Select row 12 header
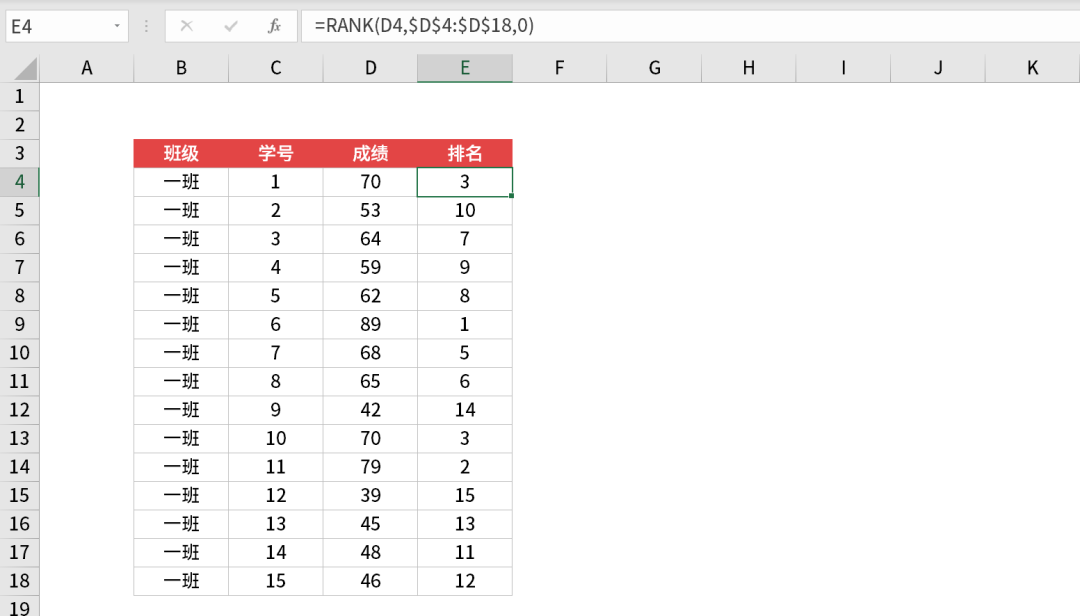Screen dimensions: 1080x616 tap(19, 409)
